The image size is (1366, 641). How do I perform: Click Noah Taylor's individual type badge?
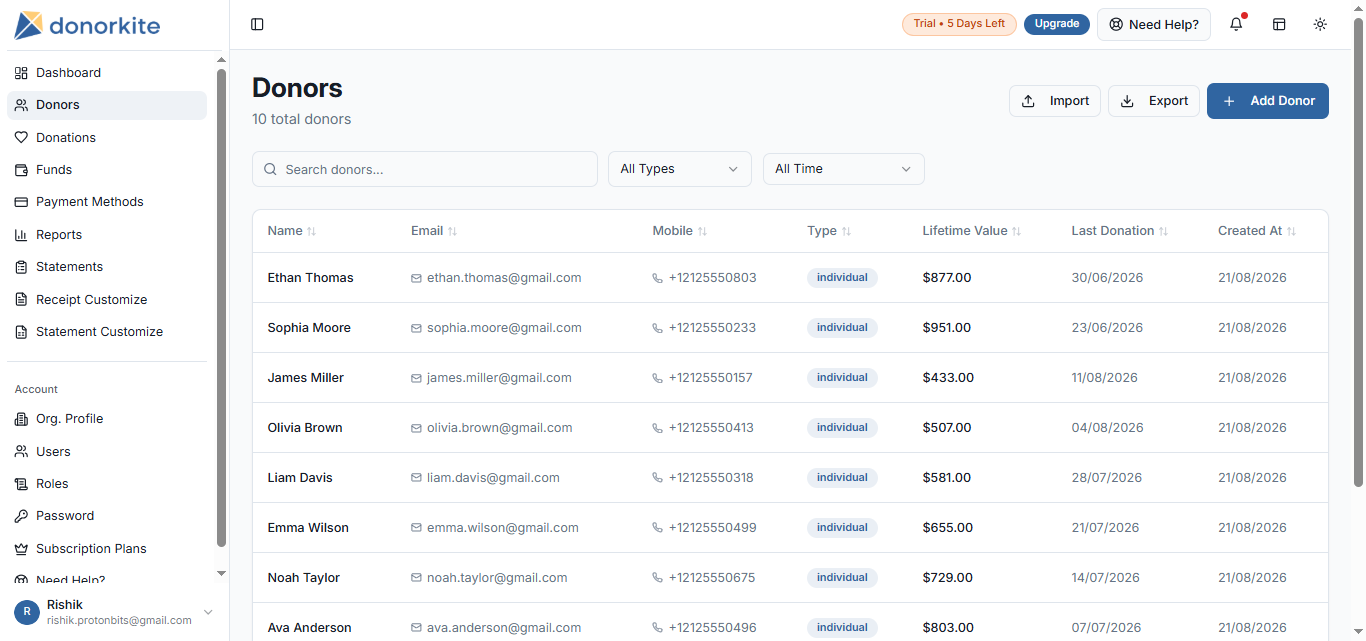[x=842, y=578]
